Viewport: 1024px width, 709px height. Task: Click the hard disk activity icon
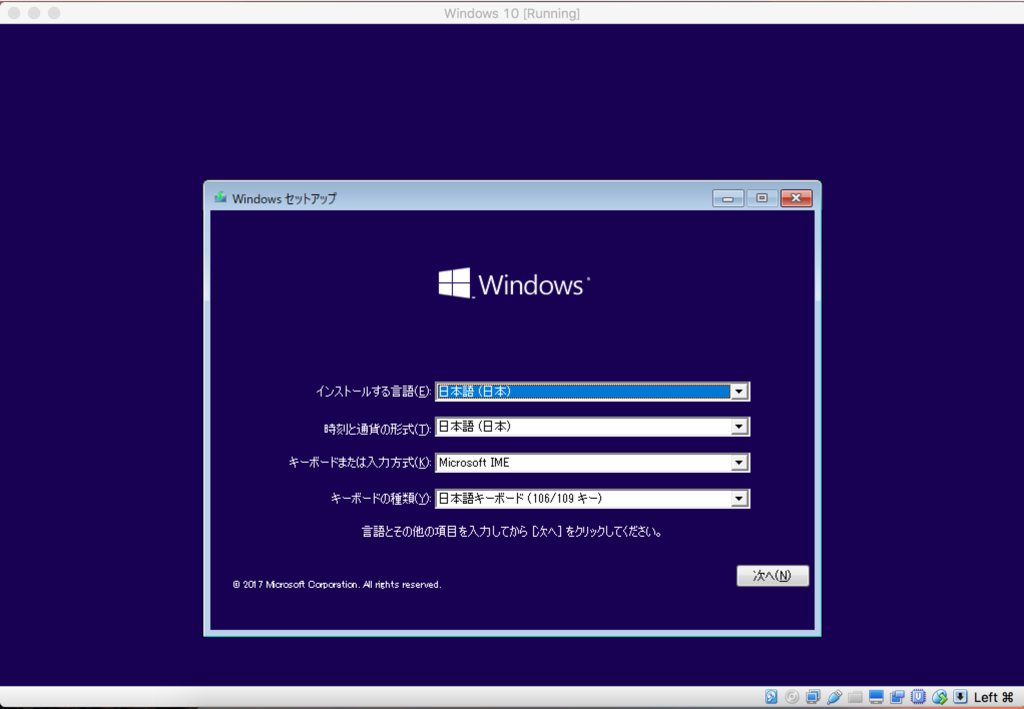pos(772,696)
